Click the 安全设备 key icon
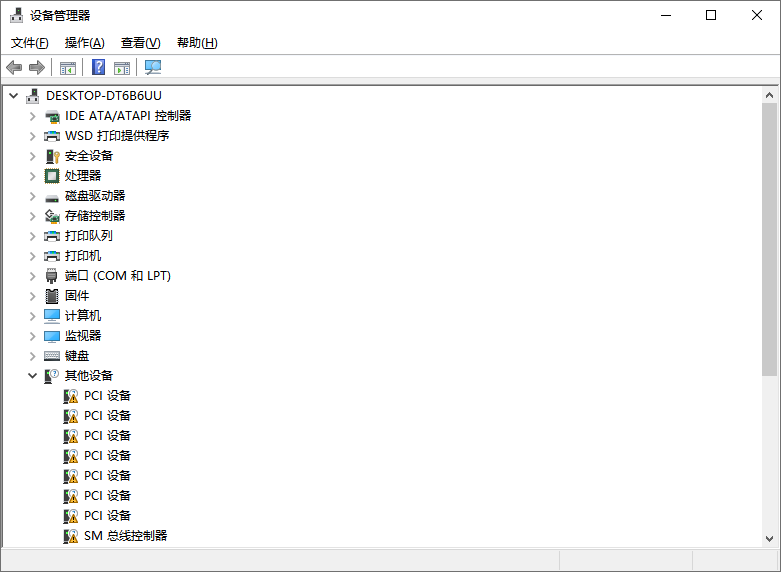 pos(52,156)
